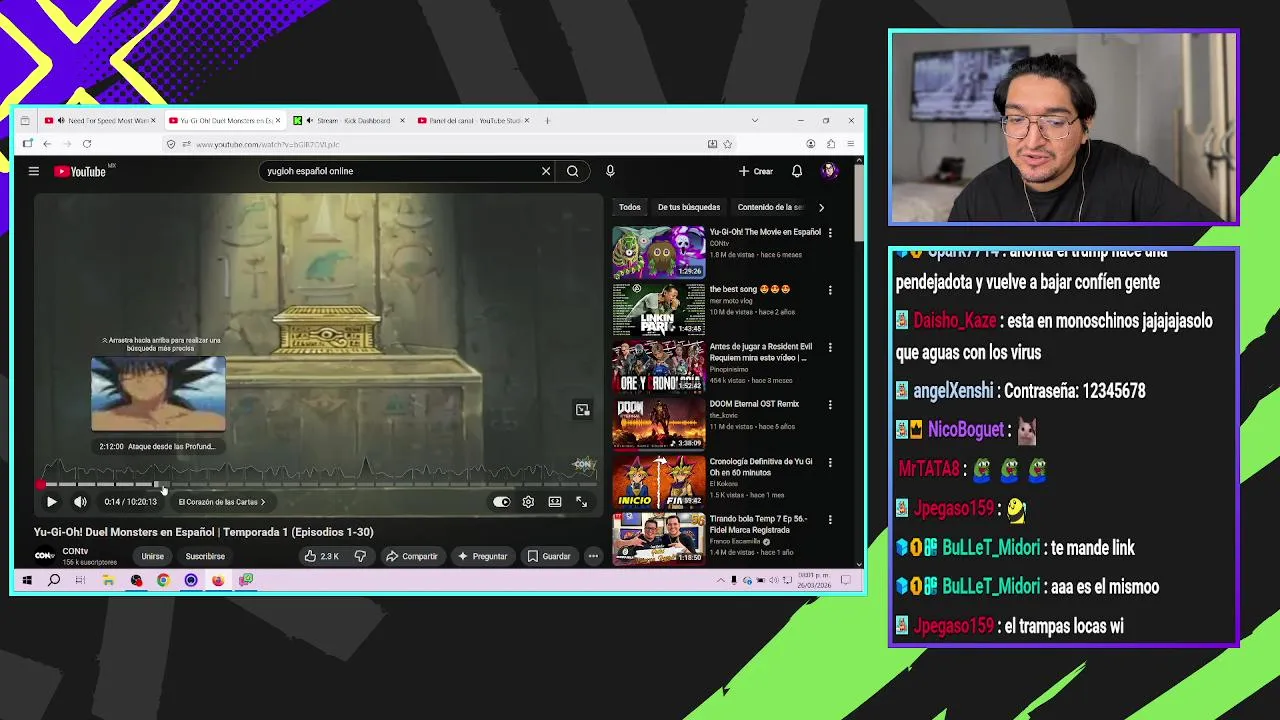This screenshot has height=720, width=1280.
Task: Click the Crear button
Action: [x=756, y=171]
